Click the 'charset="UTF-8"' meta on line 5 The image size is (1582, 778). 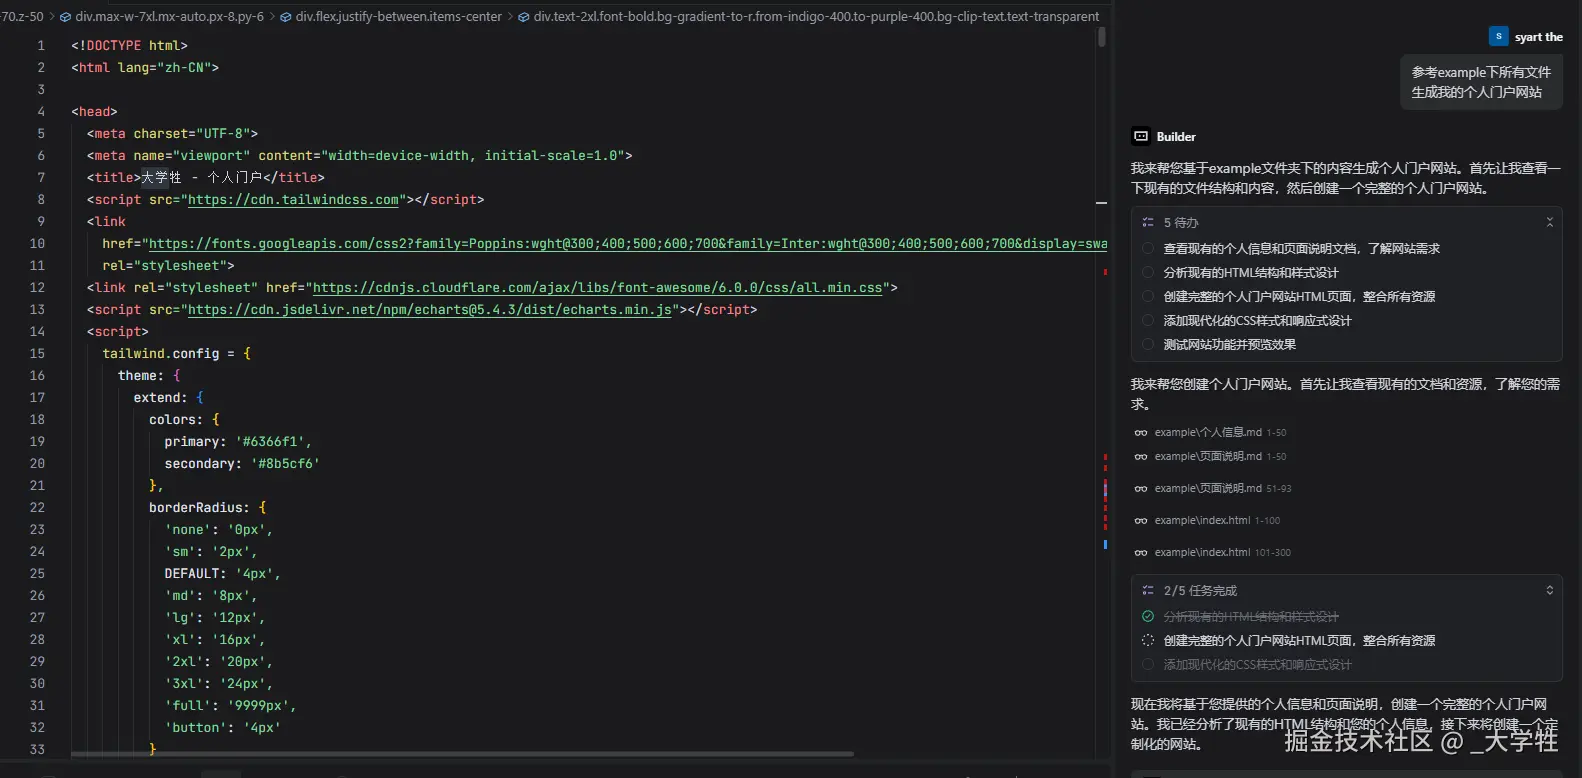(x=192, y=134)
